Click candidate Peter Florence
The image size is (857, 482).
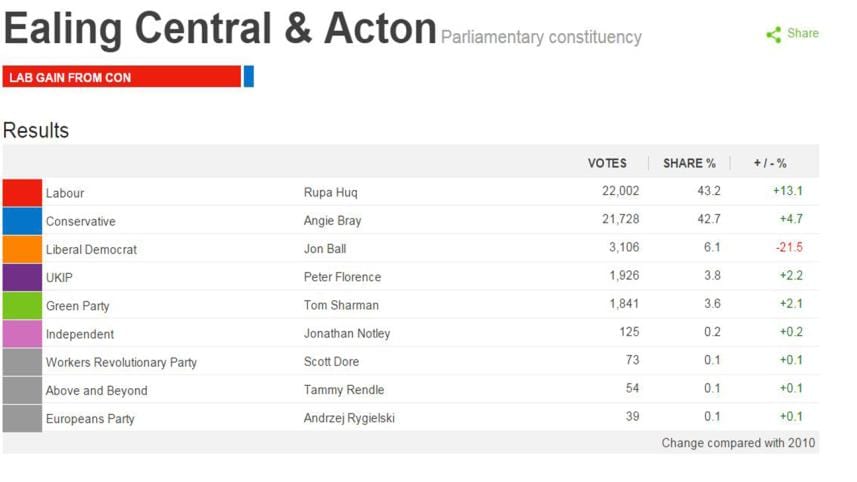pyautogui.click(x=342, y=277)
